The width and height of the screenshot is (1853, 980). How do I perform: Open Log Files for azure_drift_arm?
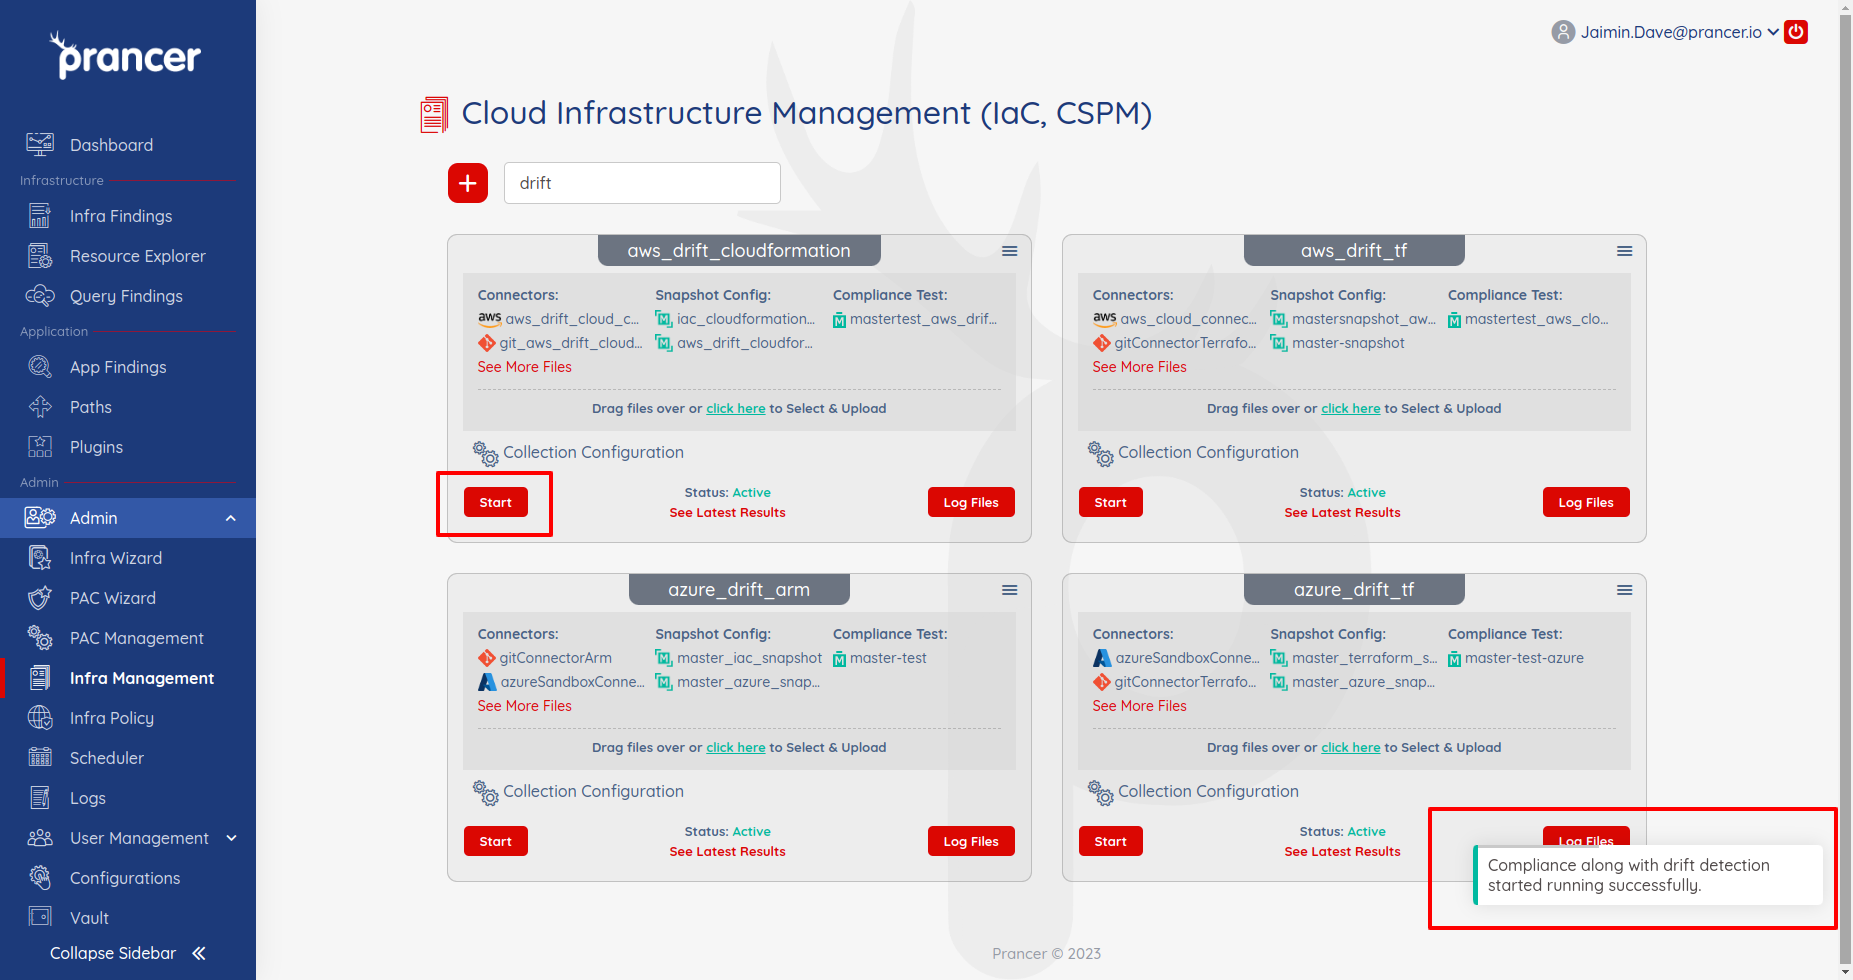point(971,841)
